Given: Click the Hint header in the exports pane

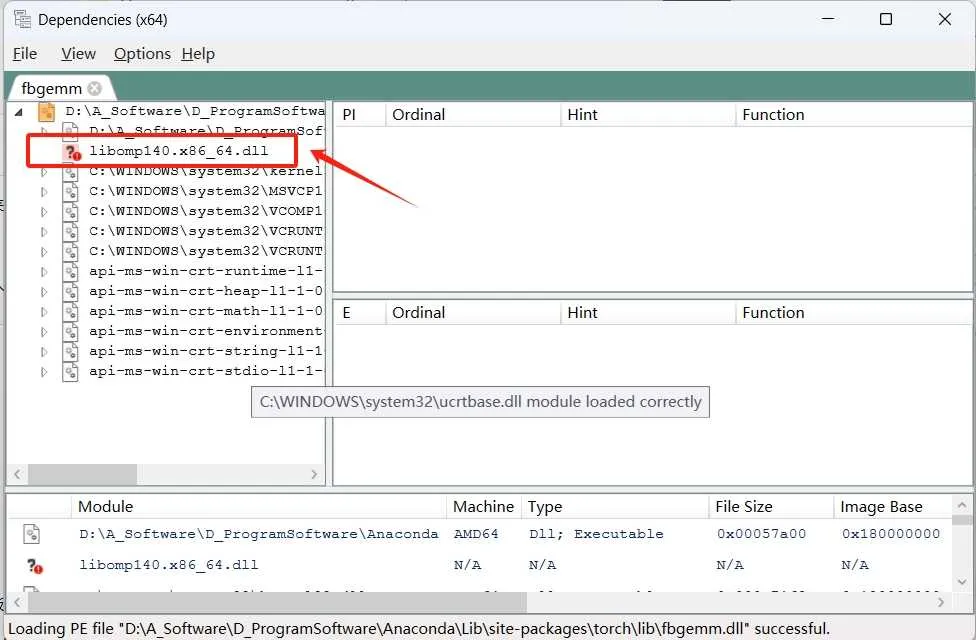Looking at the screenshot, I should (648, 313).
